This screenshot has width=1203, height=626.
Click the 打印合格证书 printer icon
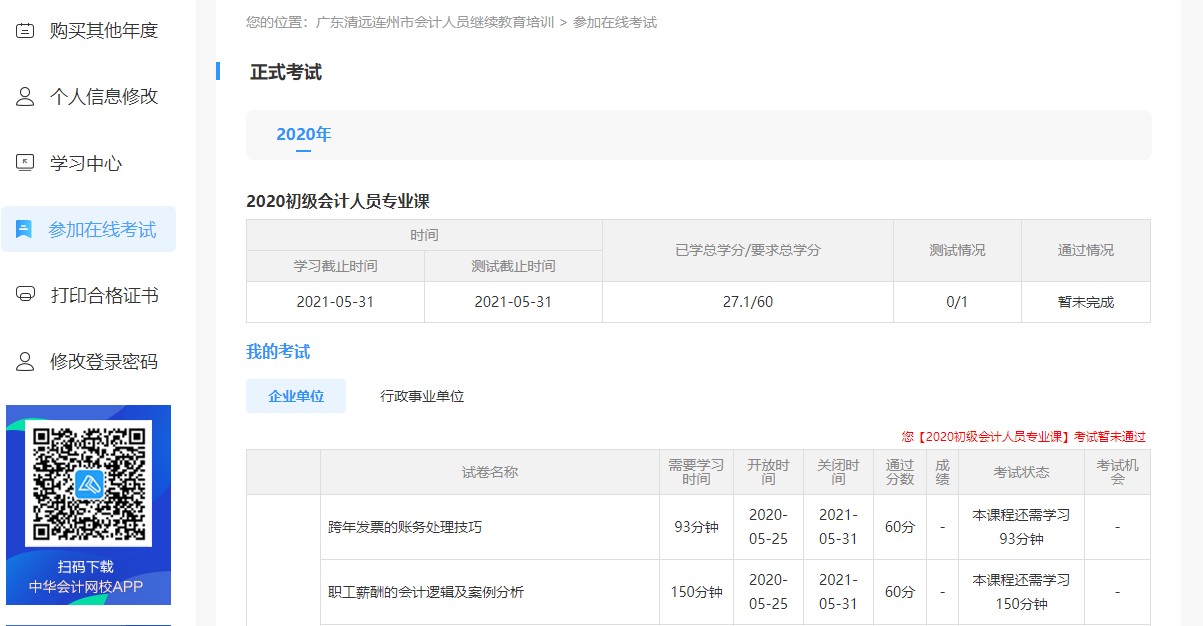pyautogui.click(x=25, y=295)
